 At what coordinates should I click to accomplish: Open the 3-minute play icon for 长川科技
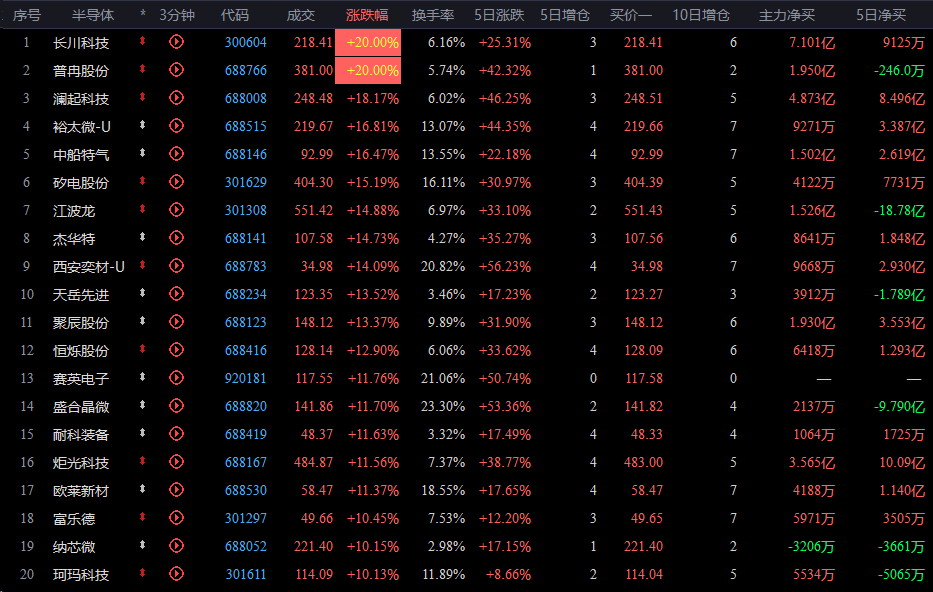176,42
